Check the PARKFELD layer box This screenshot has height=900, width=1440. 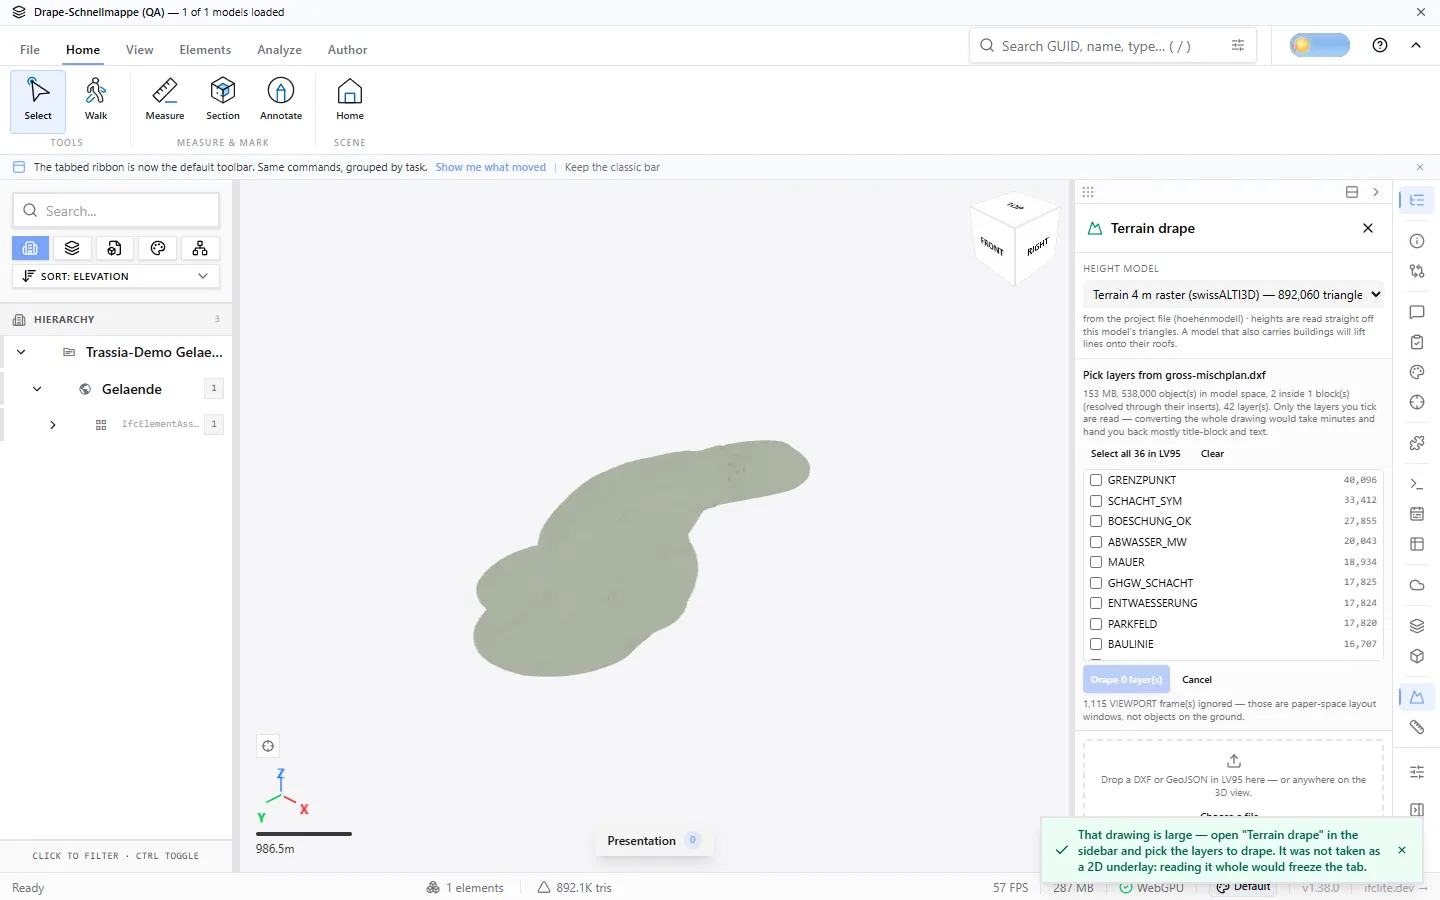[1096, 624]
